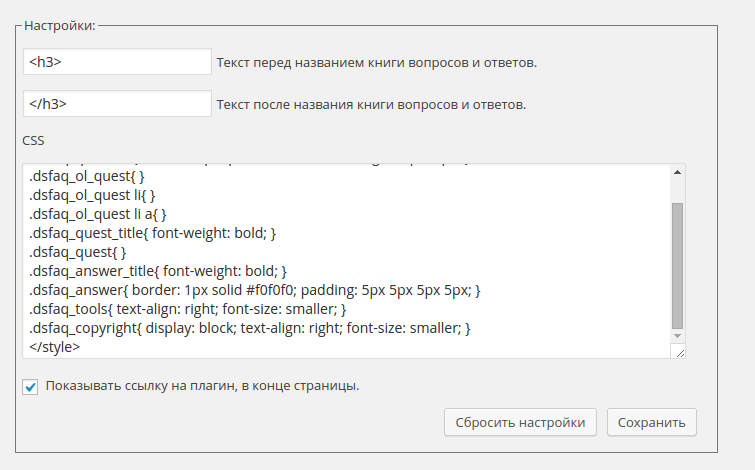755x470 pixels.
Task: Click the scrollbar down arrow in CSS box
Action: click(x=677, y=336)
